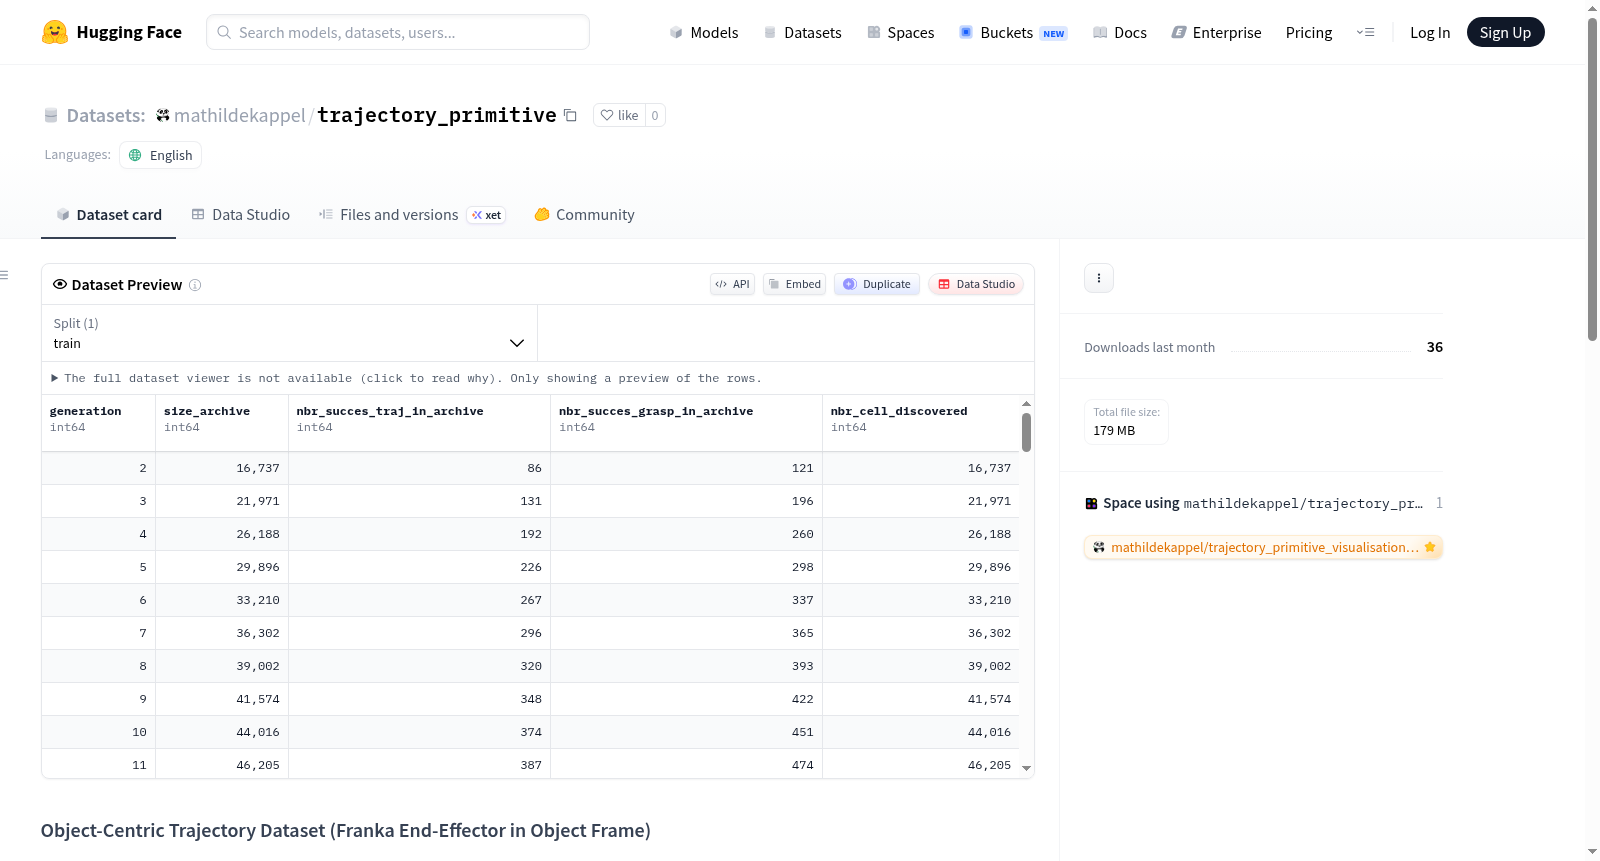Viewport: 1600px width, 861px height.
Task: Copy dataset name with copy icon
Action: 570,115
